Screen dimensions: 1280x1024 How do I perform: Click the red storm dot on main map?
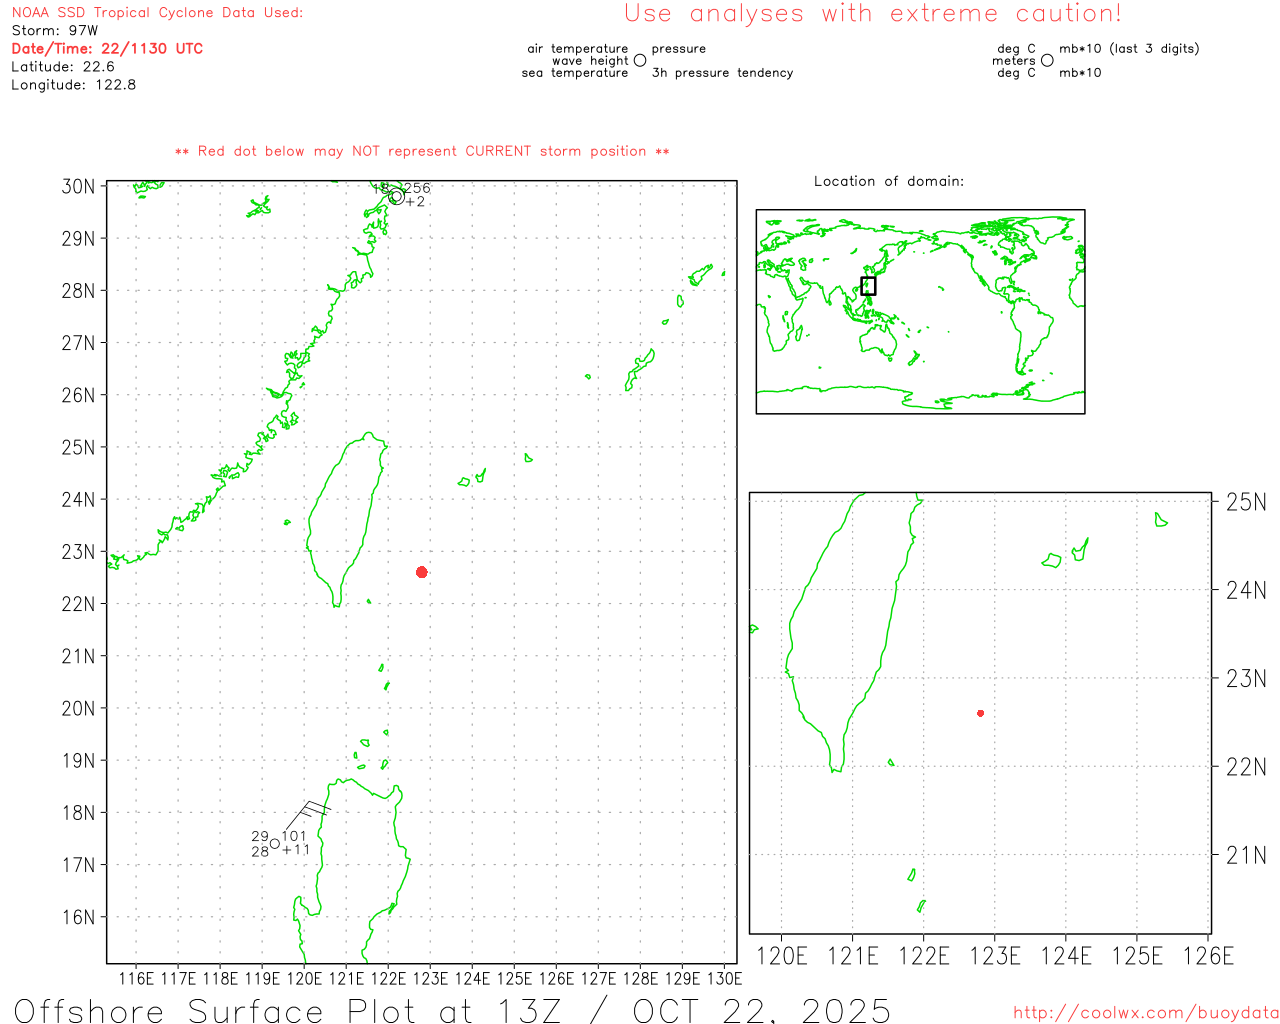pyautogui.click(x=422, y=572)
